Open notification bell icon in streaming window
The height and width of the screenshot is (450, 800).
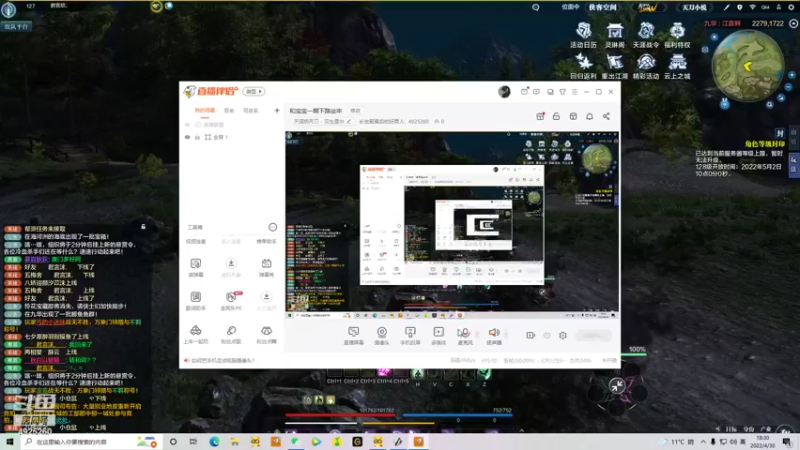tap(589, 116)
